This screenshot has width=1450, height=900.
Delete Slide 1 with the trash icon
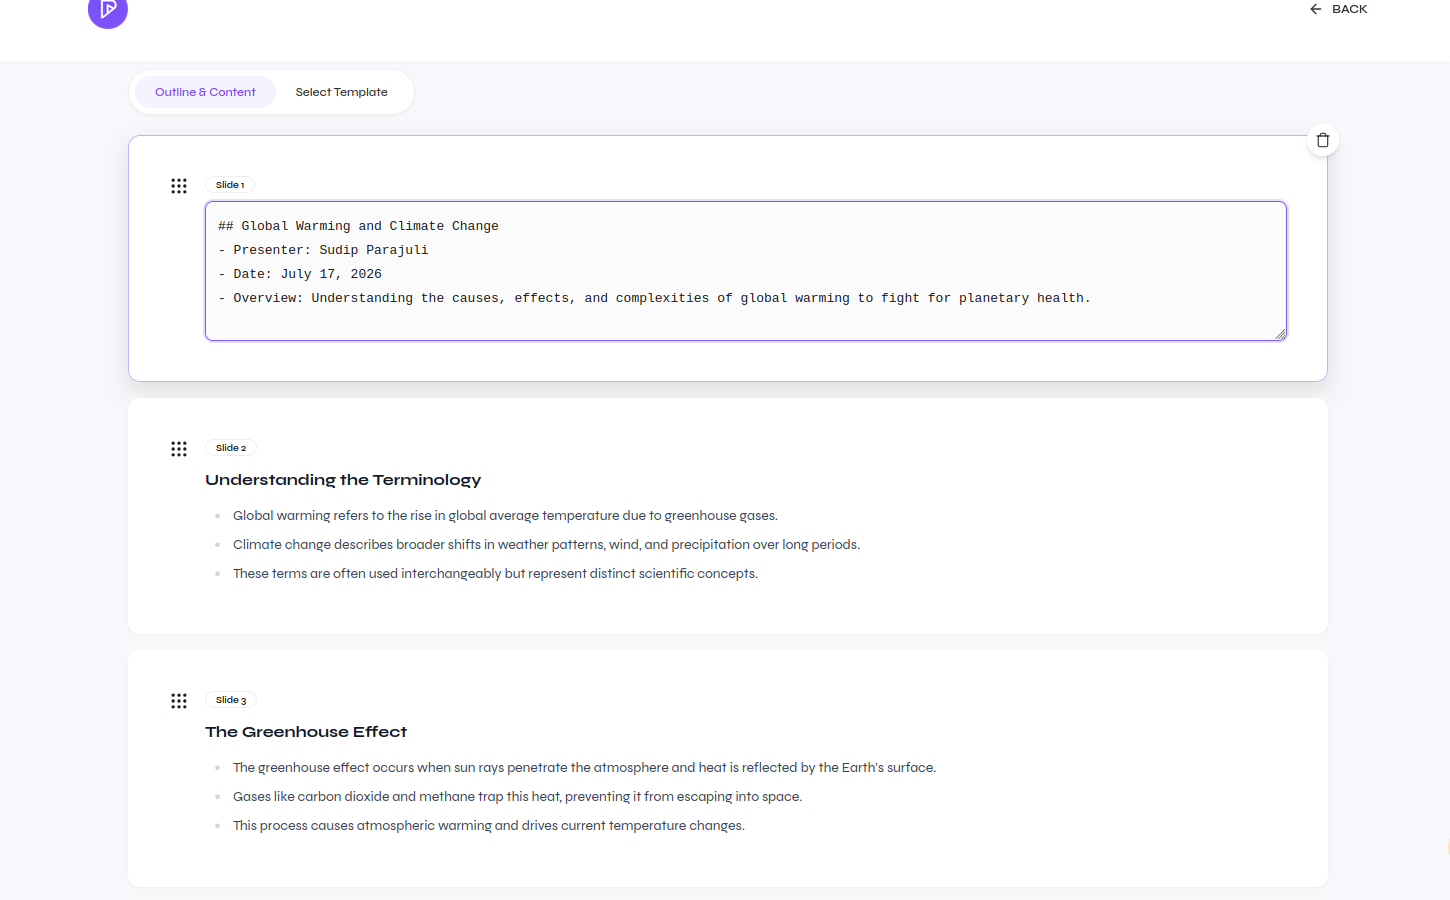1323,140
